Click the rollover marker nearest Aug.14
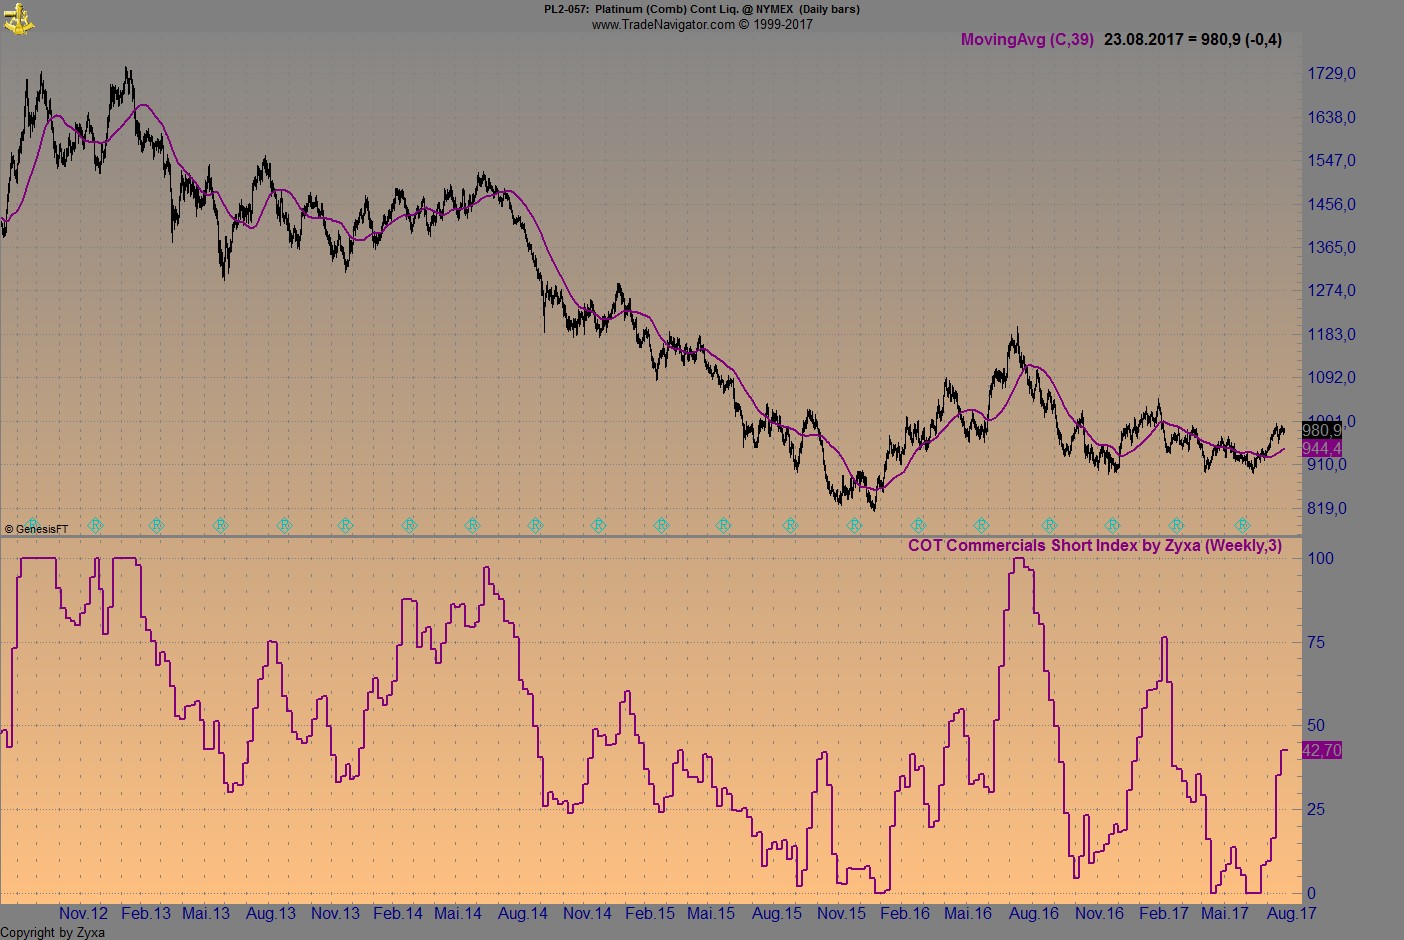 (535, 525)
